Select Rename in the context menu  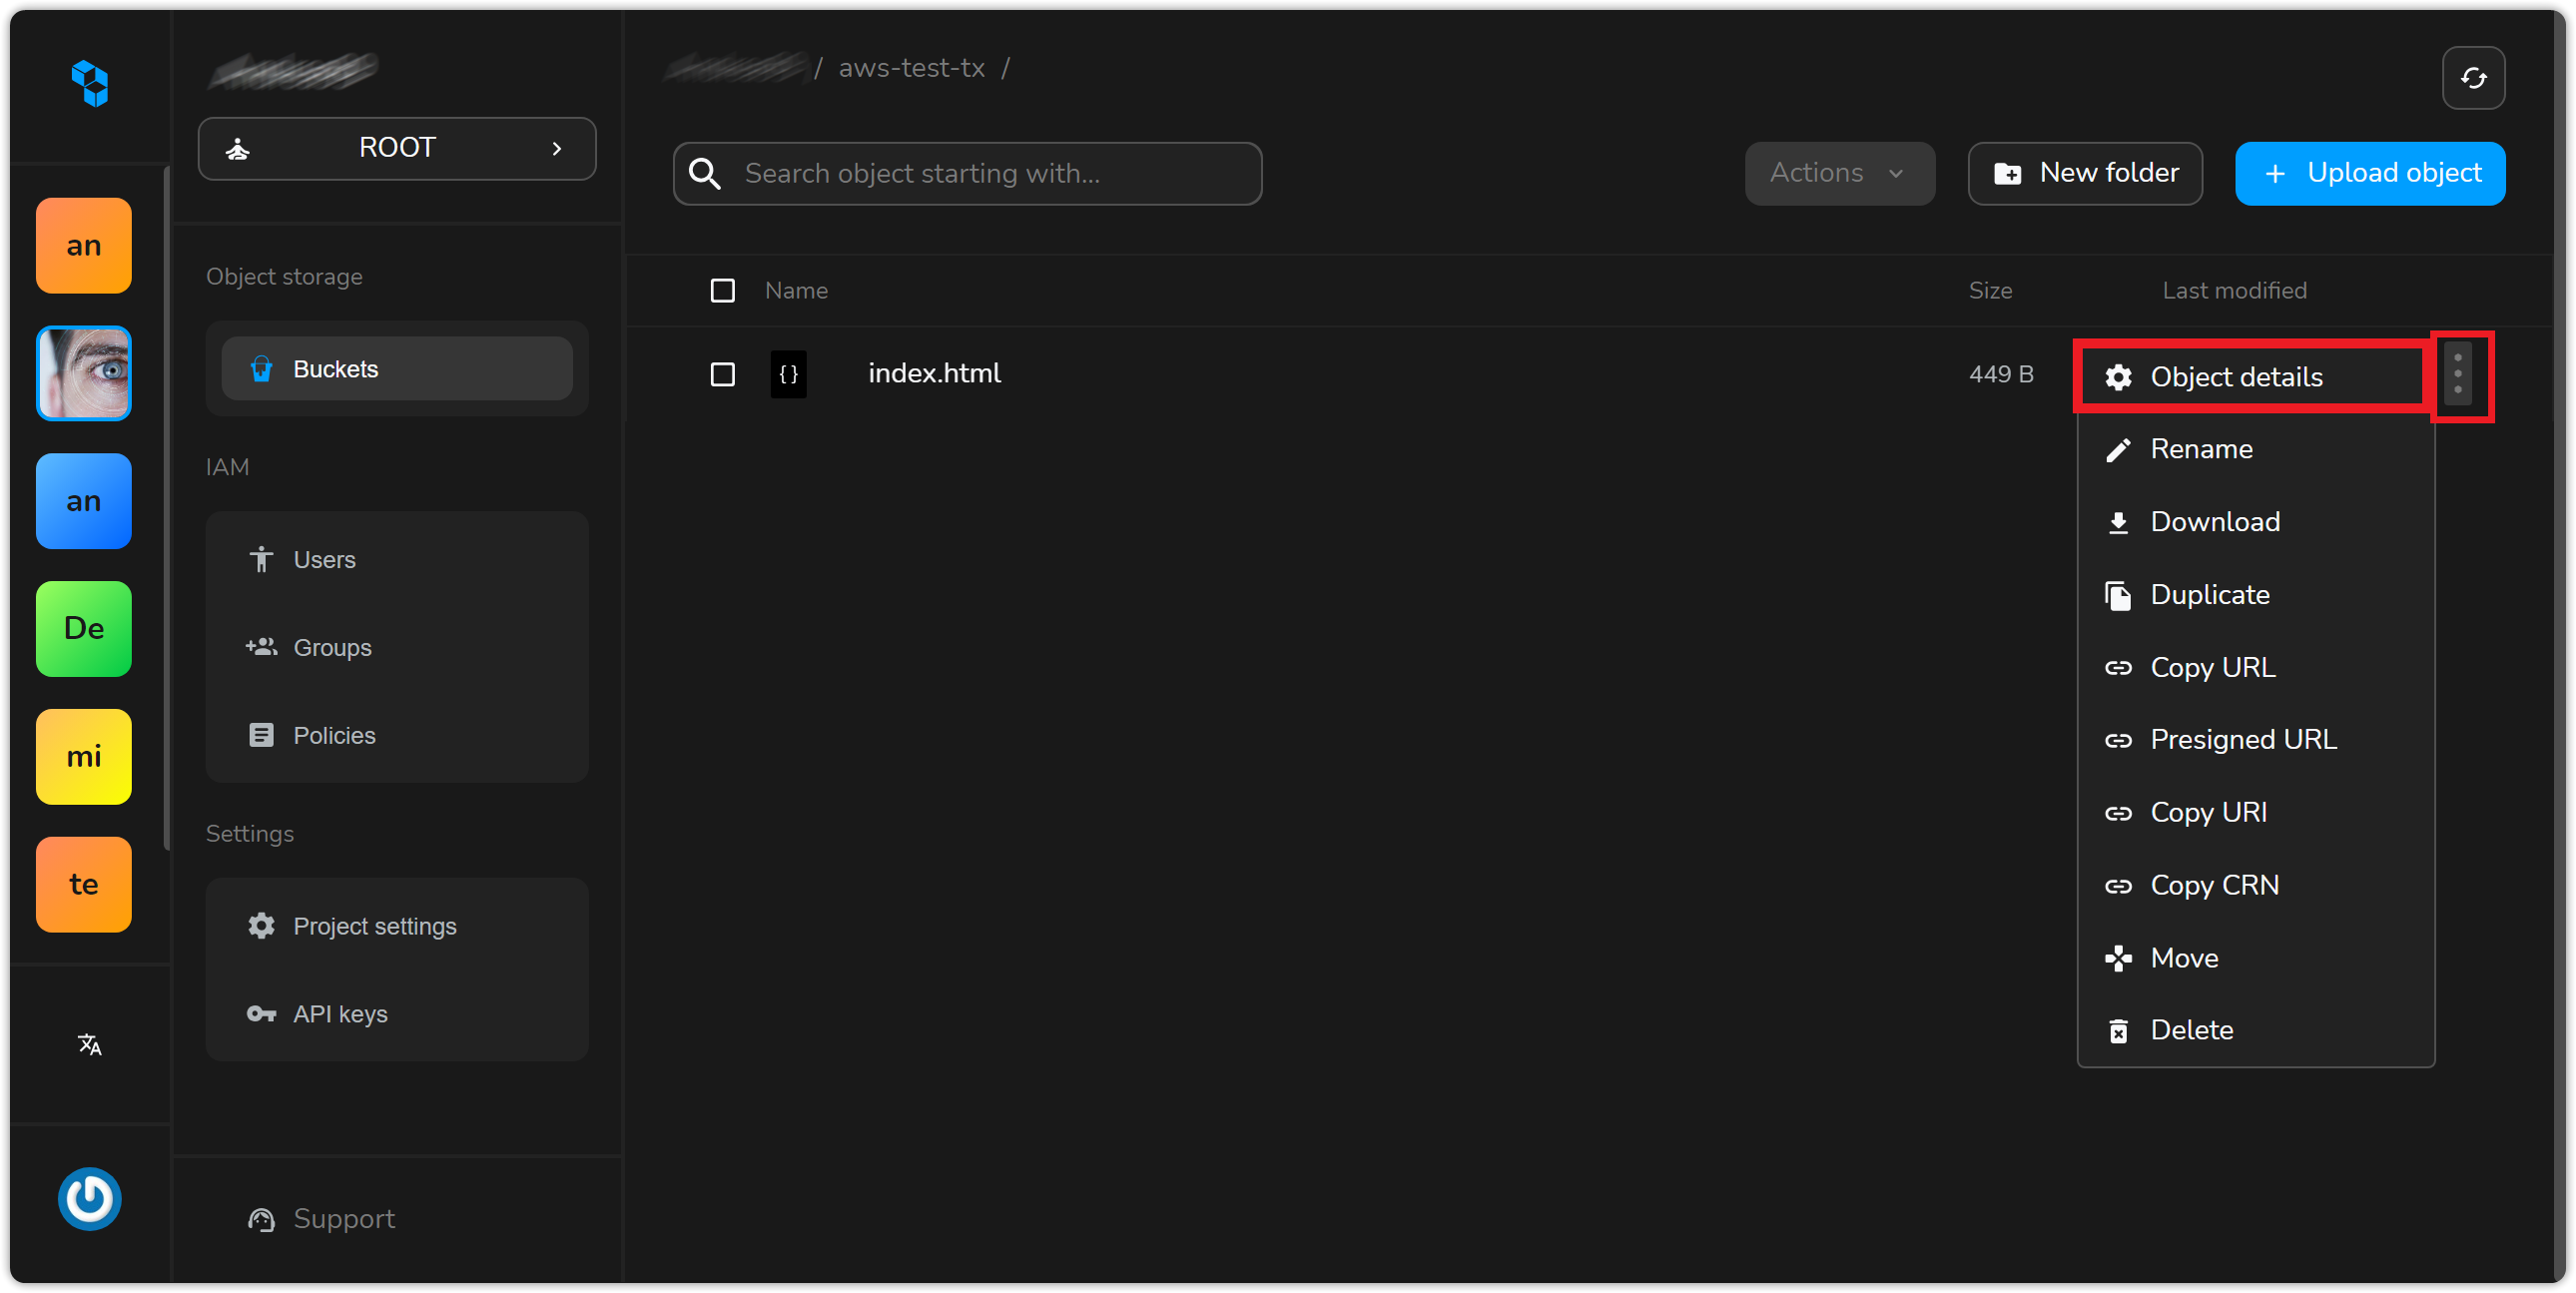coord(2254,449)
